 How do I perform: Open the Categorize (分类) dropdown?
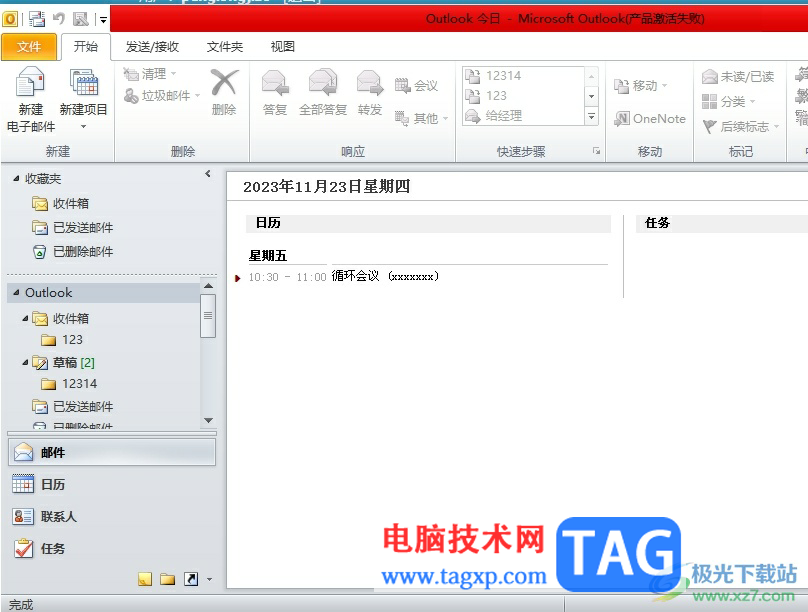(x=729, y=101)
